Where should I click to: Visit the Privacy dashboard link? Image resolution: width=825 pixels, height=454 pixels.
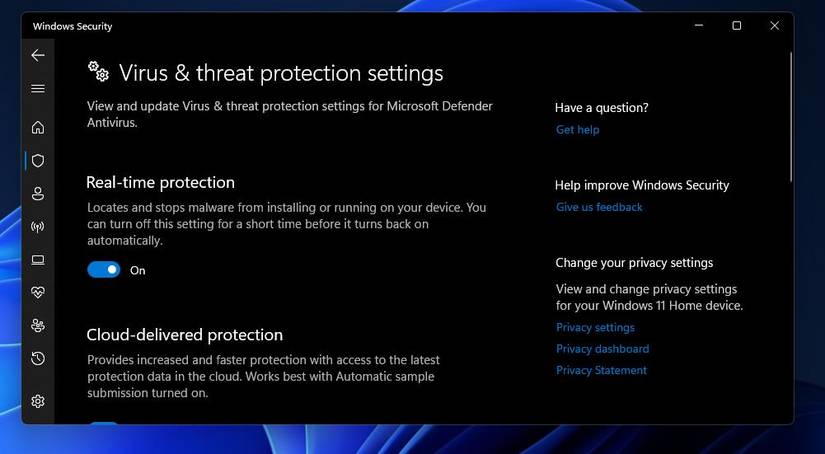coord(602,349)
